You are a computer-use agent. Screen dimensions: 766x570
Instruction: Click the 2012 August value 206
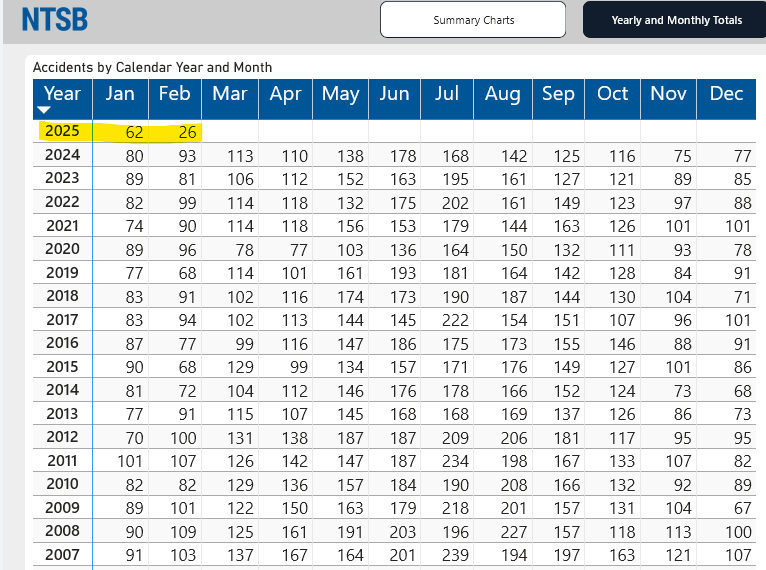pos(513,438)
